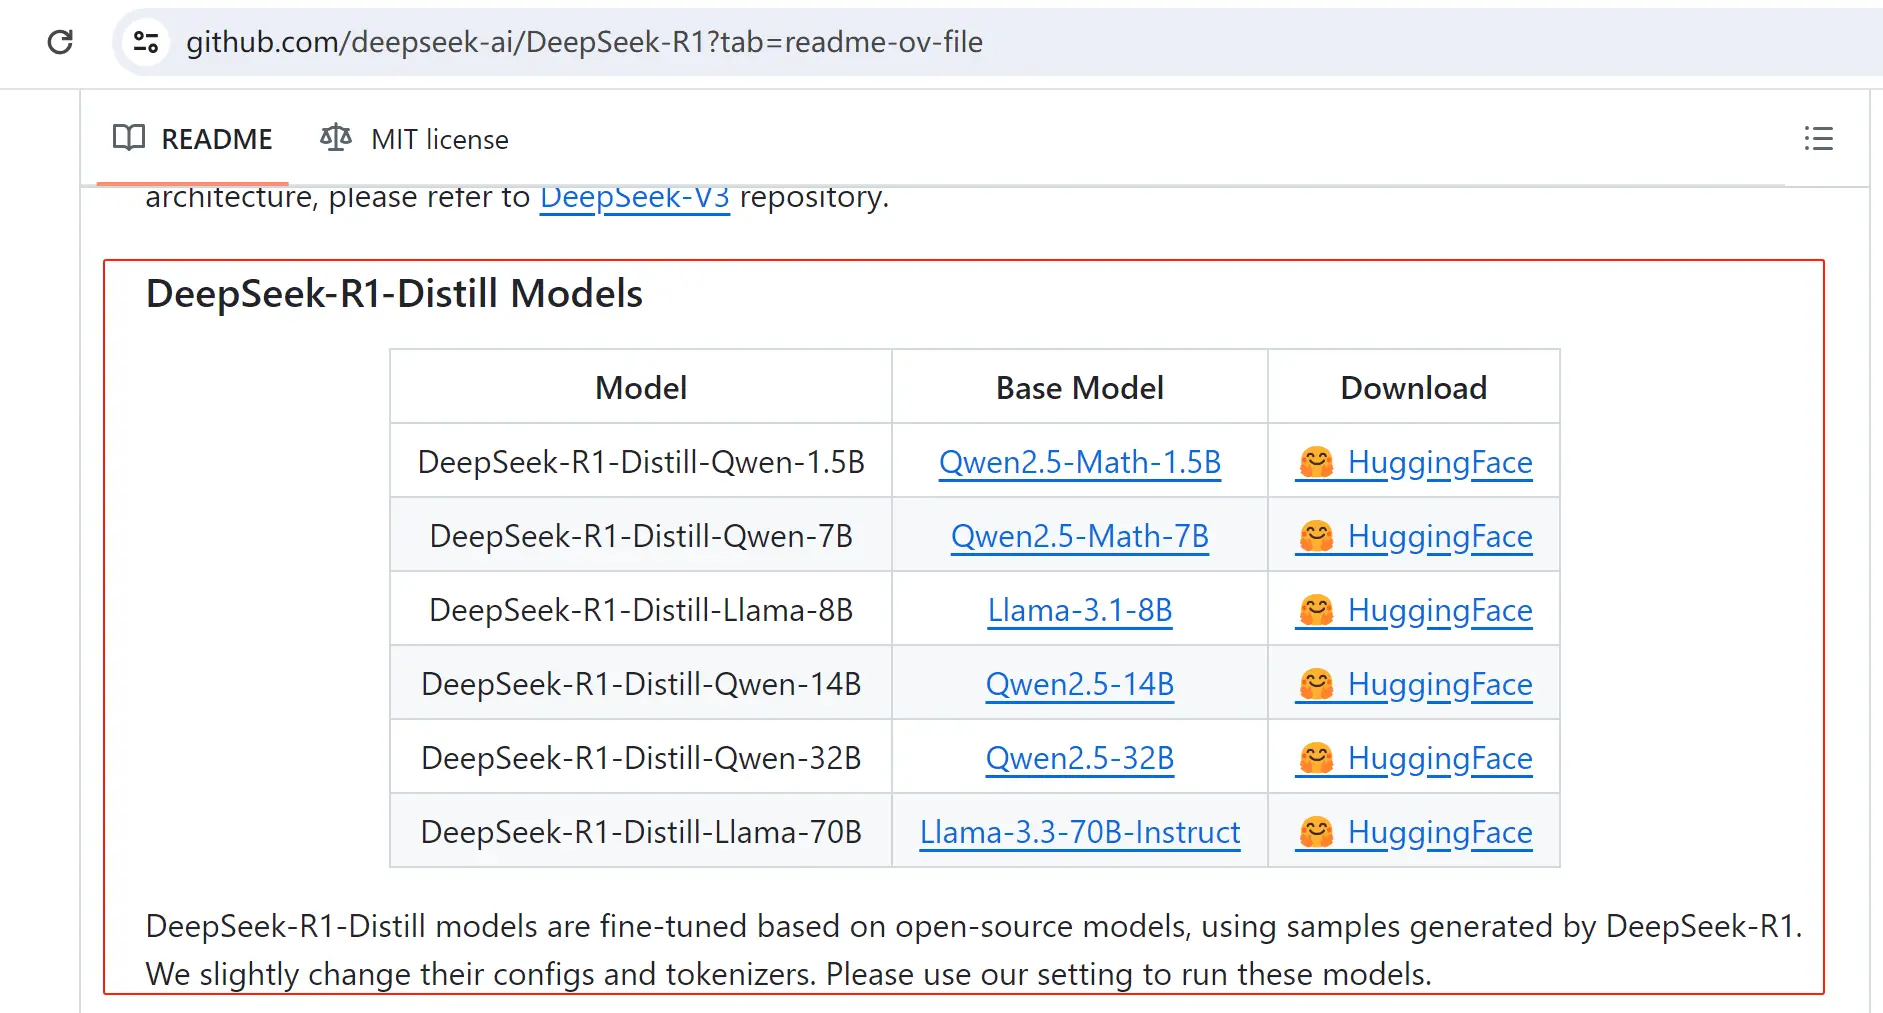Click the MIT license scales icon
The height and width of the screenshot is (1013, 1883).
pos(336,138)
